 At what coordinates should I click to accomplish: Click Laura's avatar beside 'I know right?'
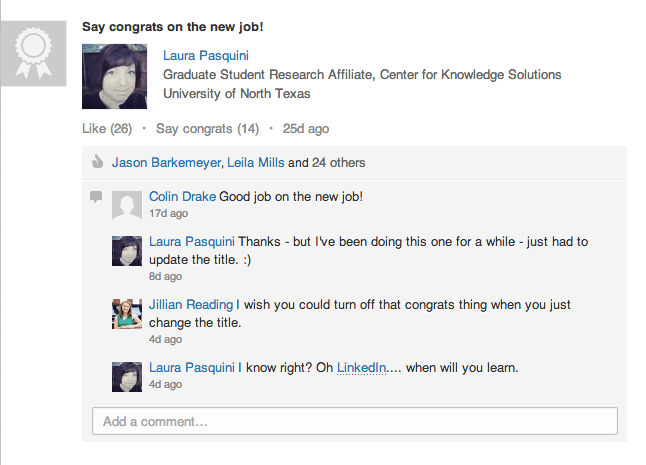point(127,377)
